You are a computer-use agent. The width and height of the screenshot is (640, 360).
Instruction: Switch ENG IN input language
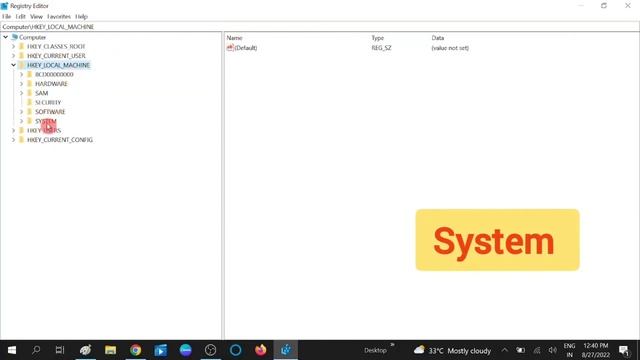(569, 350)
